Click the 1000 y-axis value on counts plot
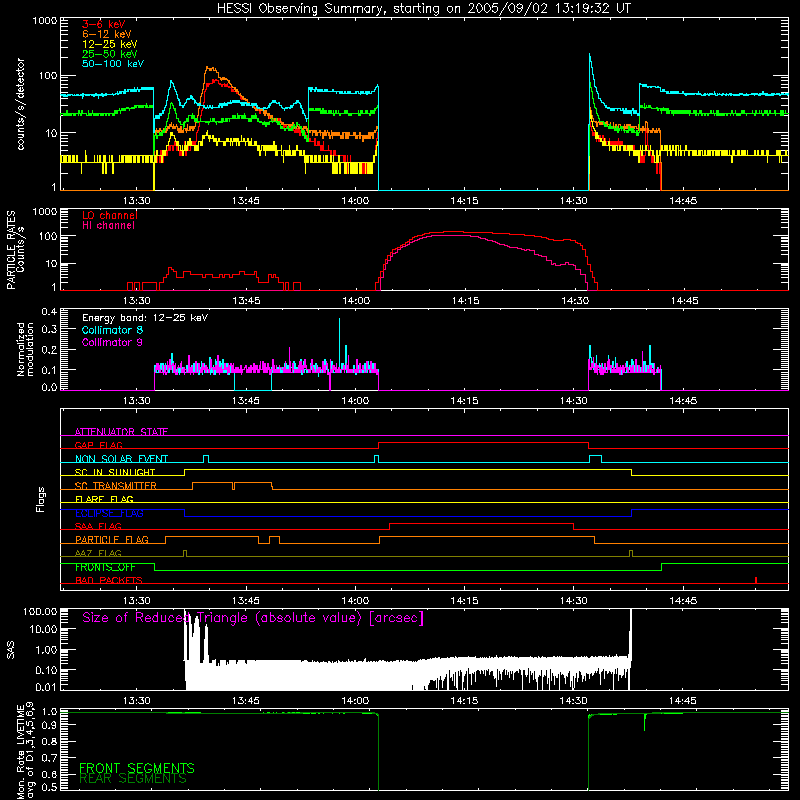800x800 pixels. (x=45, y=21)
